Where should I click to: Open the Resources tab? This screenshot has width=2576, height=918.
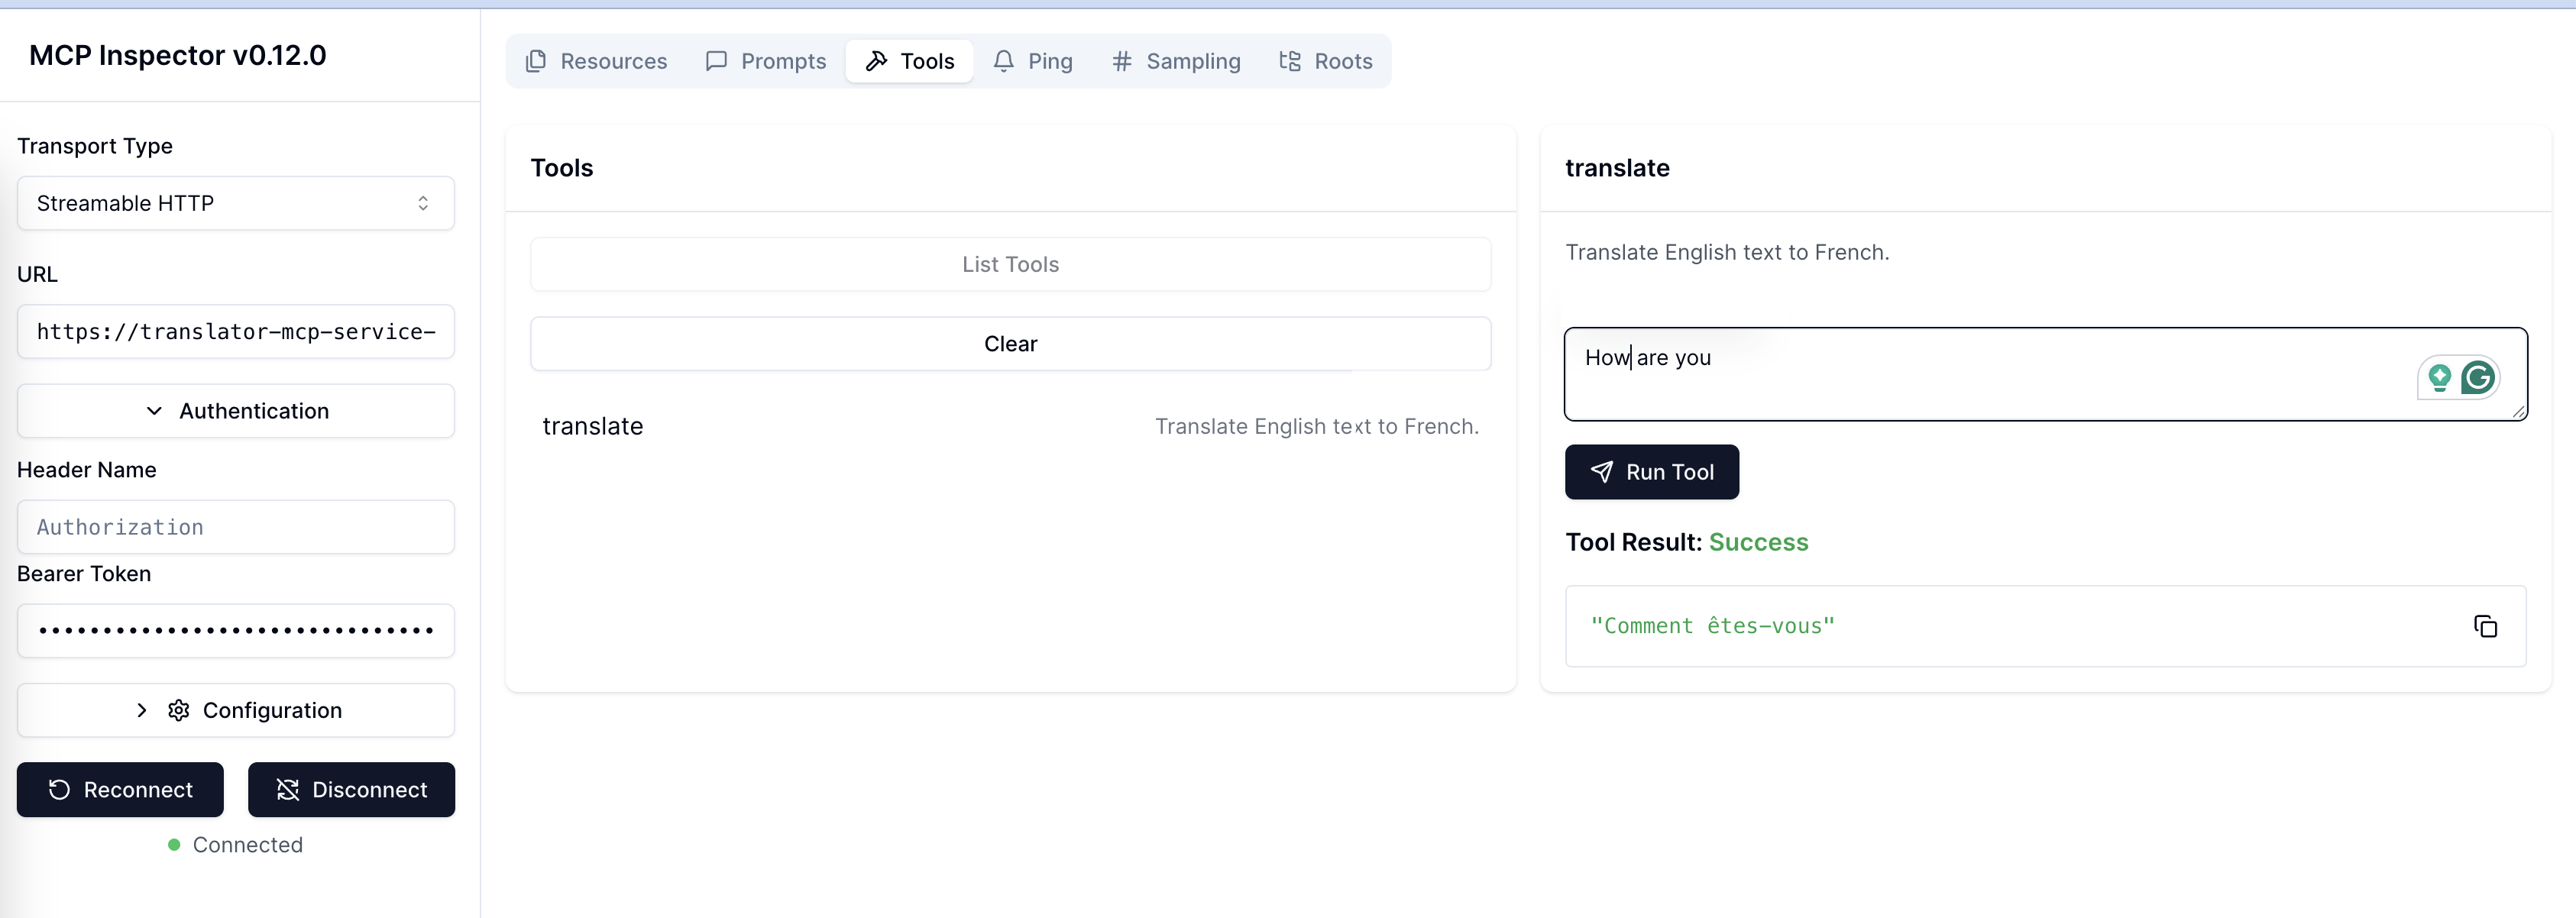click(596, 61)
